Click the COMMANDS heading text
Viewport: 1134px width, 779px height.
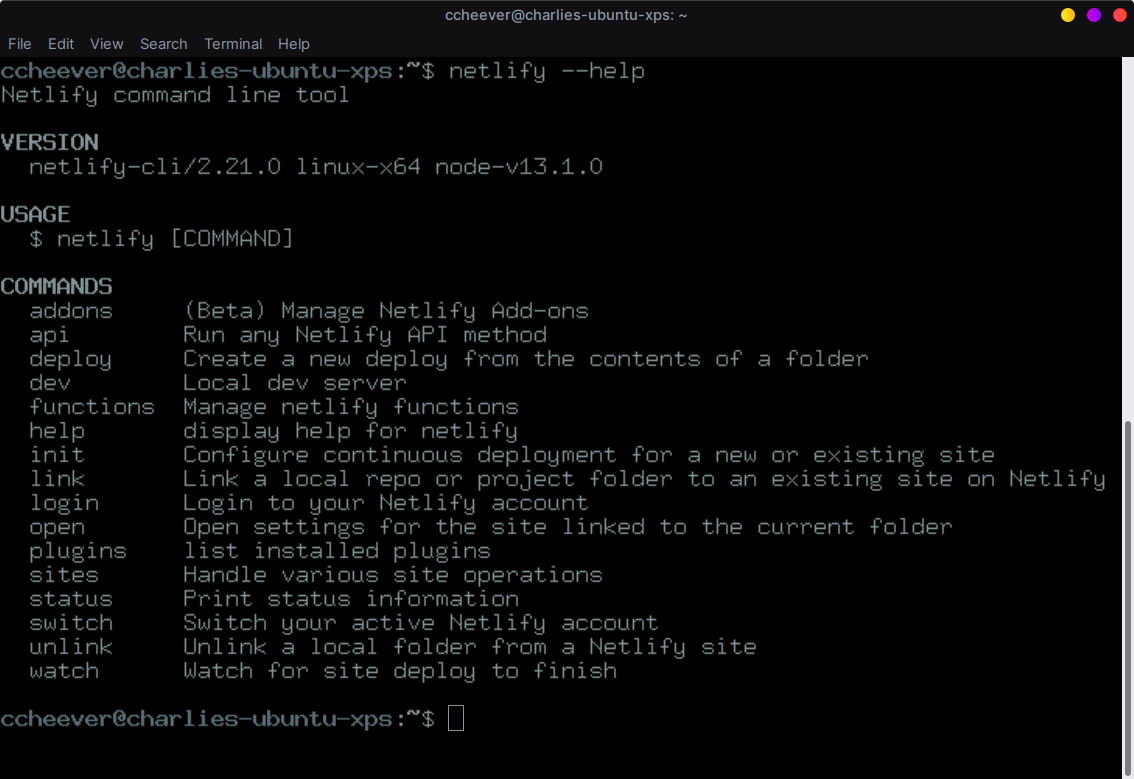point(56,286)
